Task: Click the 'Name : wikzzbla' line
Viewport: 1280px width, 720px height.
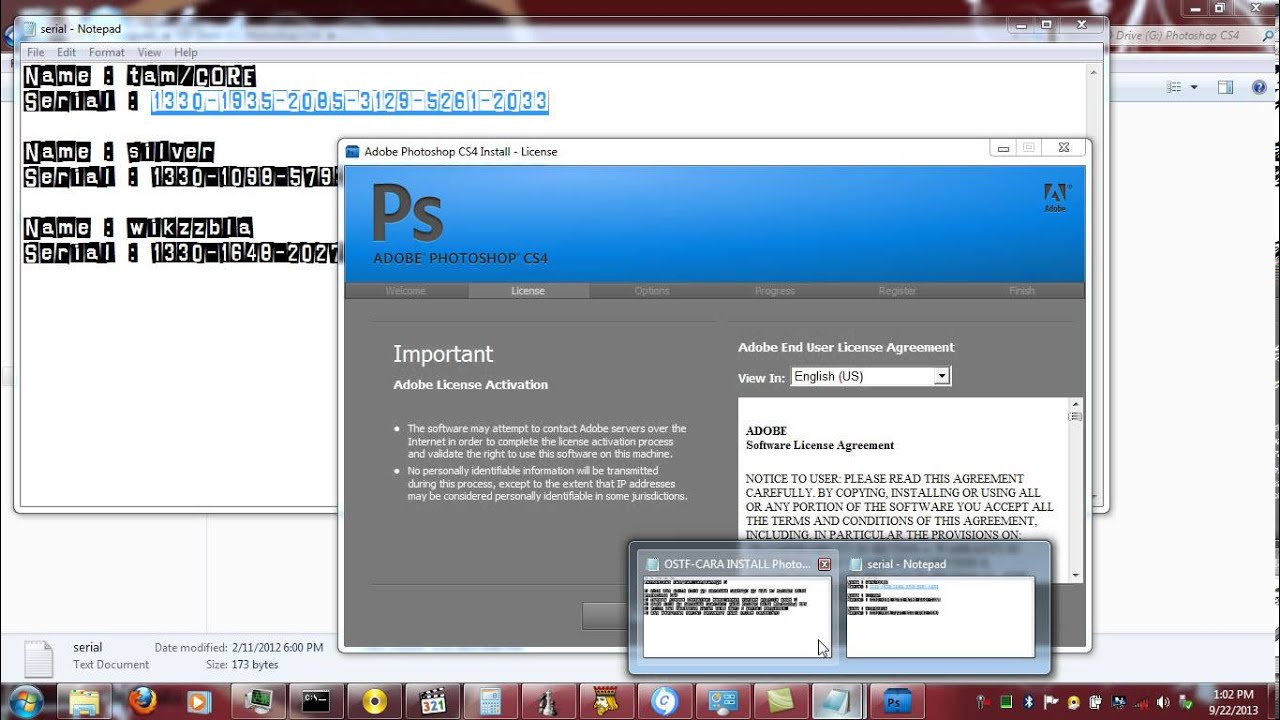Action: point(138,227)
